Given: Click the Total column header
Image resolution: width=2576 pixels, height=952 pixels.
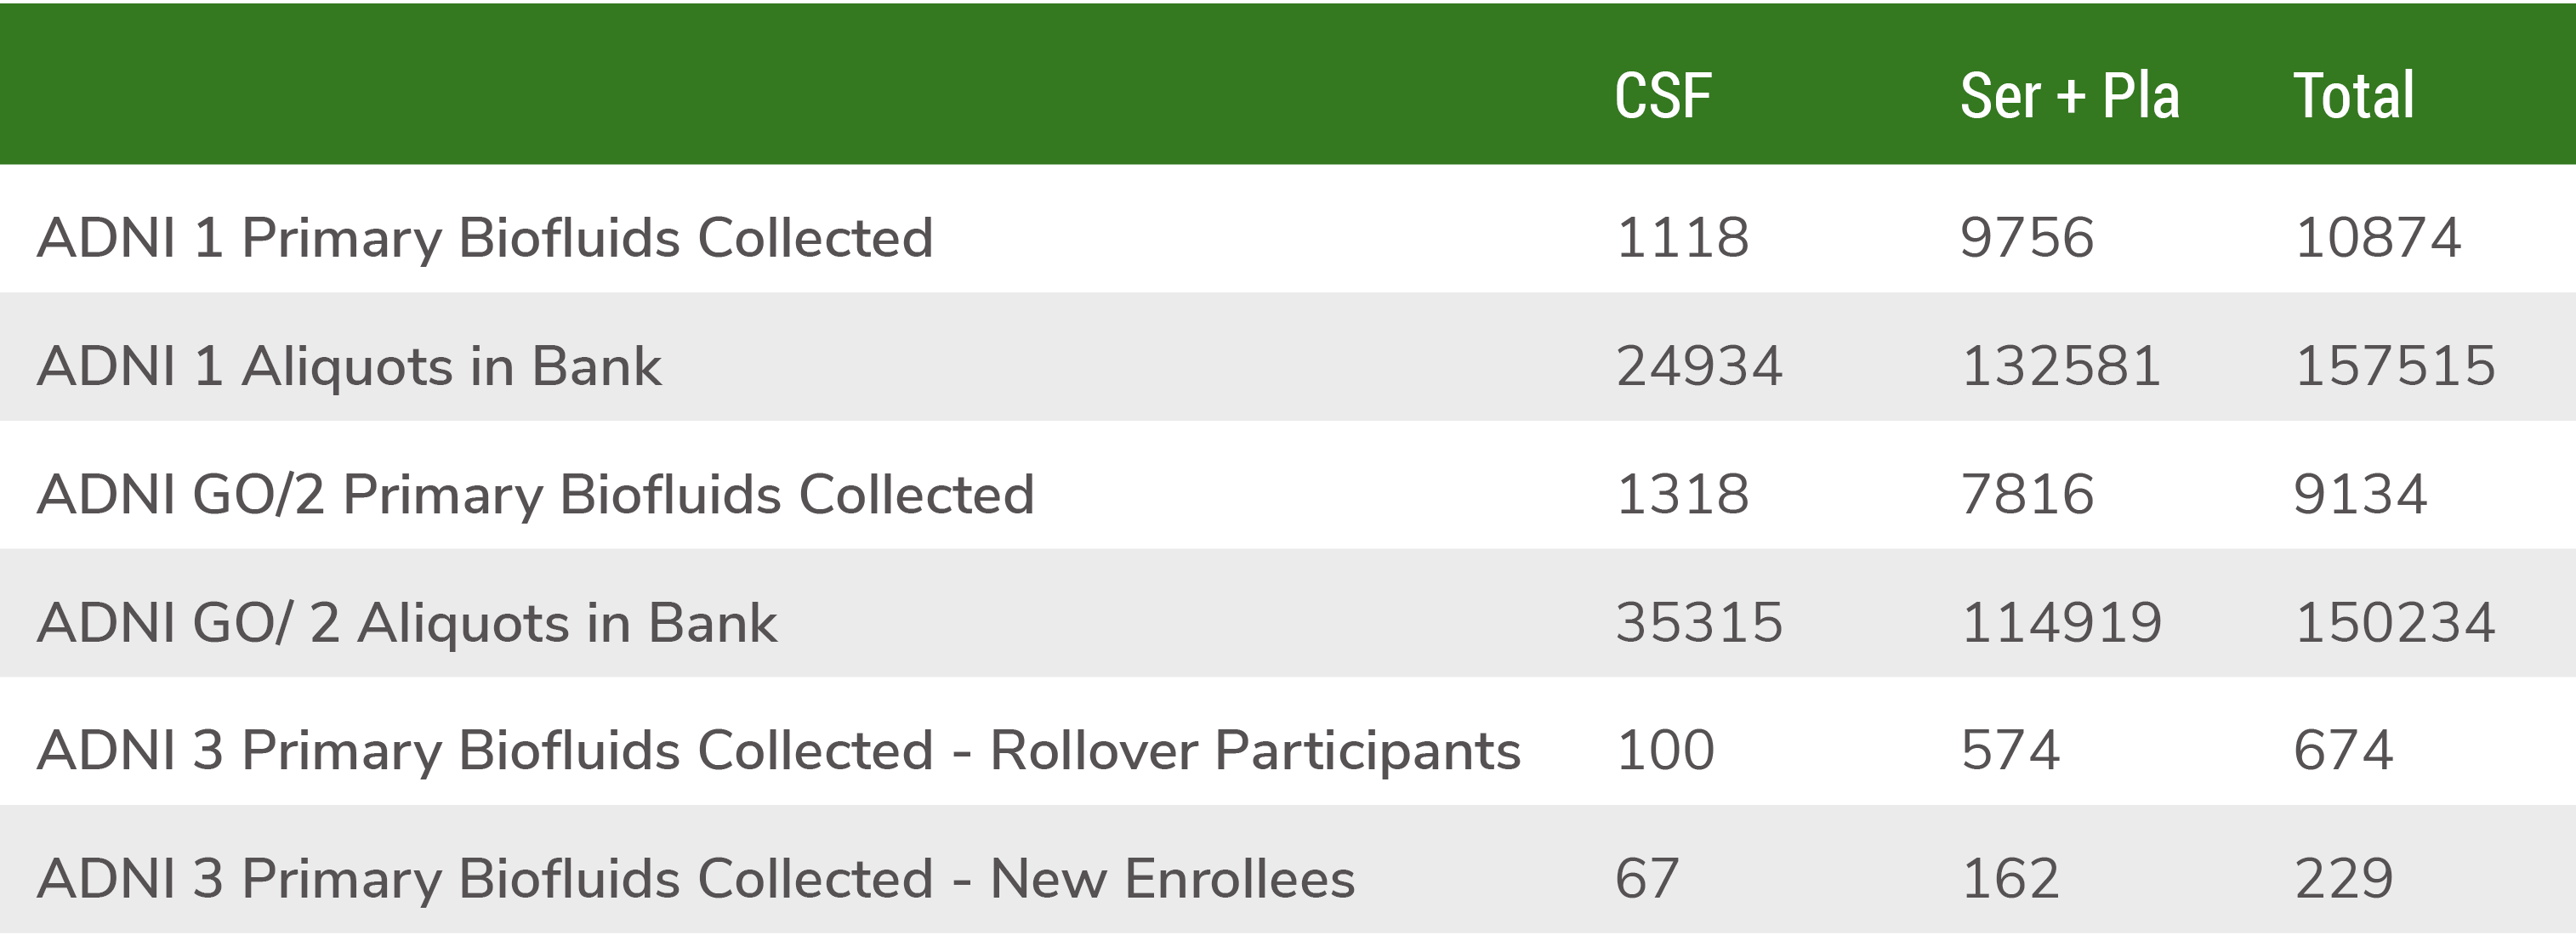Looking at the screenshot, I should [x=2354, y=96].
